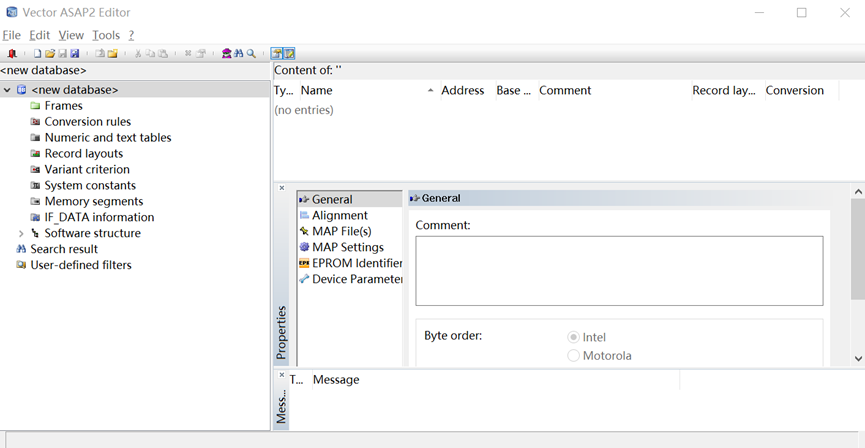
Task: Expand the Software structure node
Action: (21, 233)
